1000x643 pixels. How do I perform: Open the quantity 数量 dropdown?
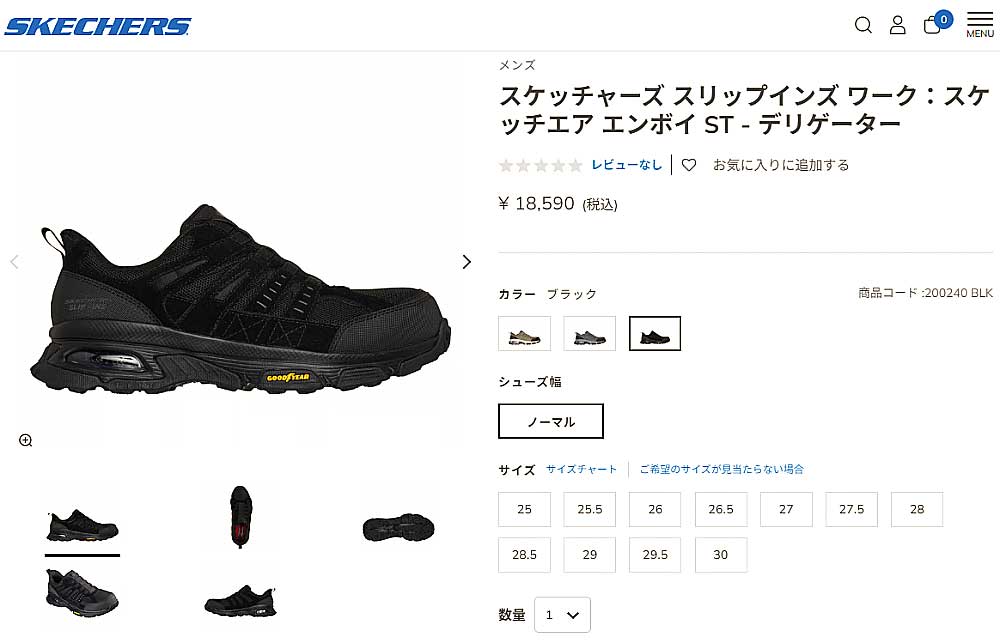[562, 615]
